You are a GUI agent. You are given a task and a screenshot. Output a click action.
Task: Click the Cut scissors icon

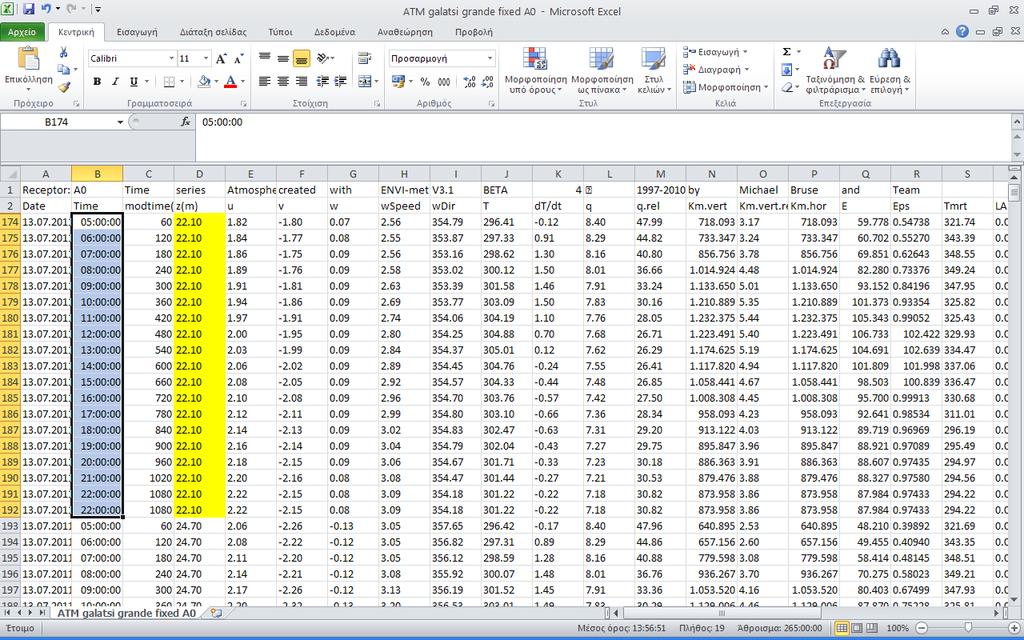pos(63,53)
